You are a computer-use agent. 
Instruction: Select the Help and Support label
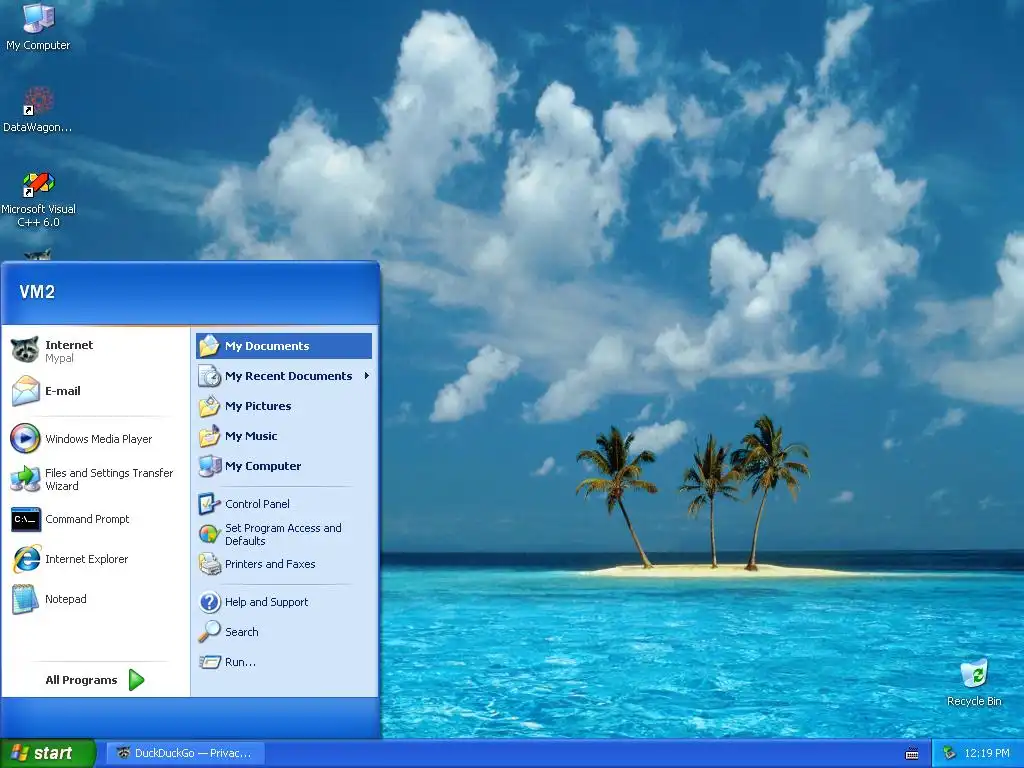coord(266,601)
